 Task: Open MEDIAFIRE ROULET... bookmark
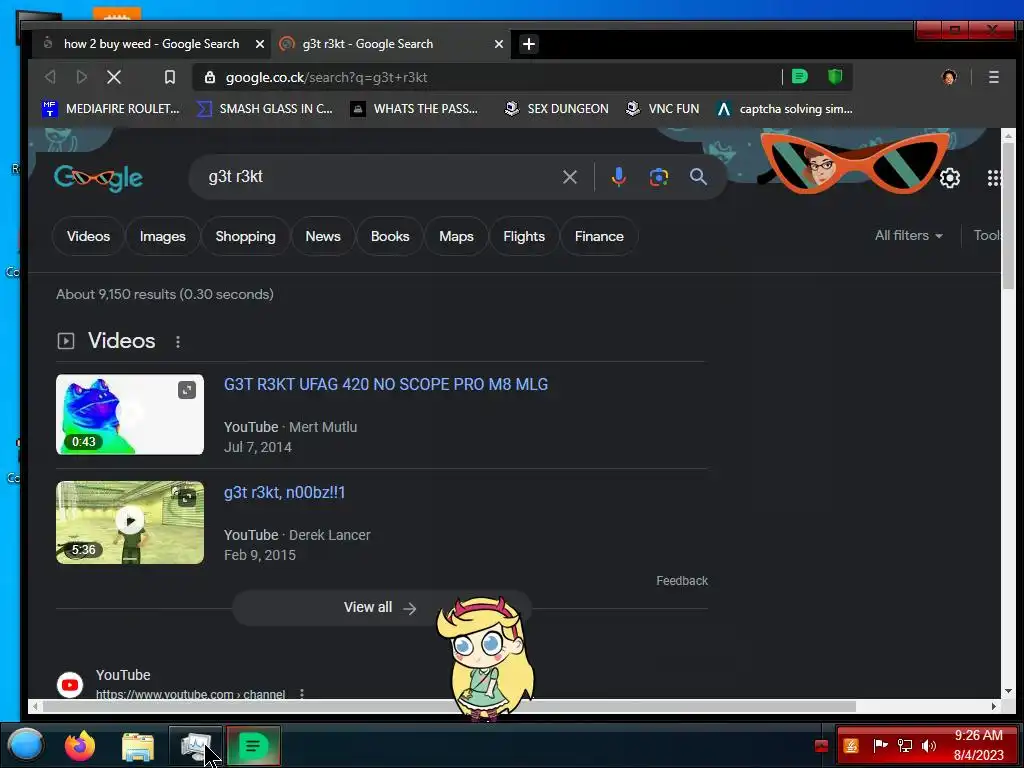point(111,109)
